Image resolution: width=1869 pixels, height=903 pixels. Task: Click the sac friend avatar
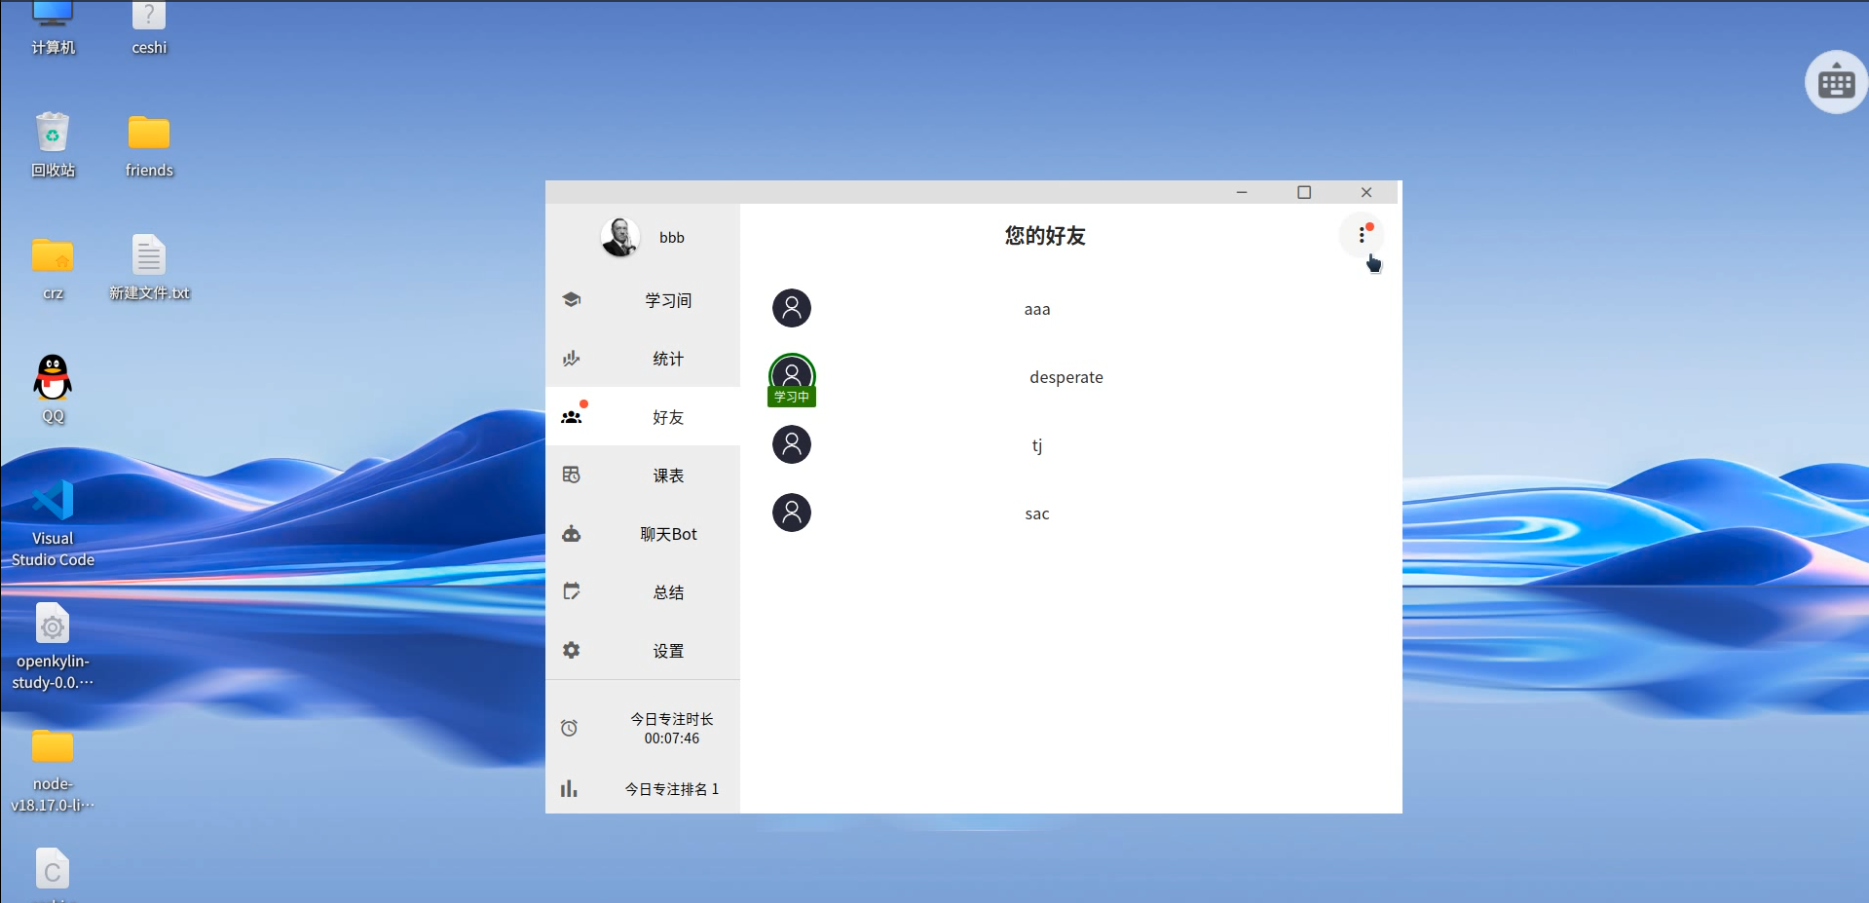click(791, 513)
